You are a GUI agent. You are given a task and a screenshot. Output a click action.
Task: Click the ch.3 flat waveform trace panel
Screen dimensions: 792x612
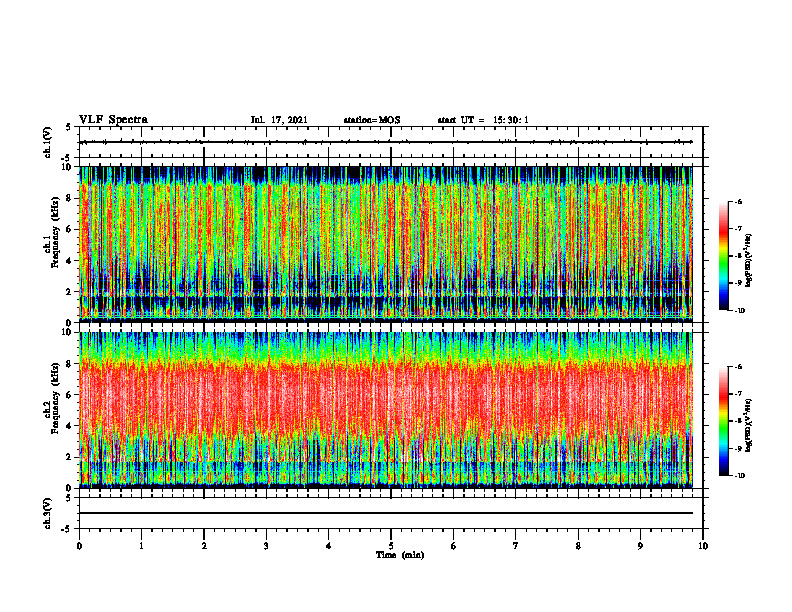pos(391,513)
